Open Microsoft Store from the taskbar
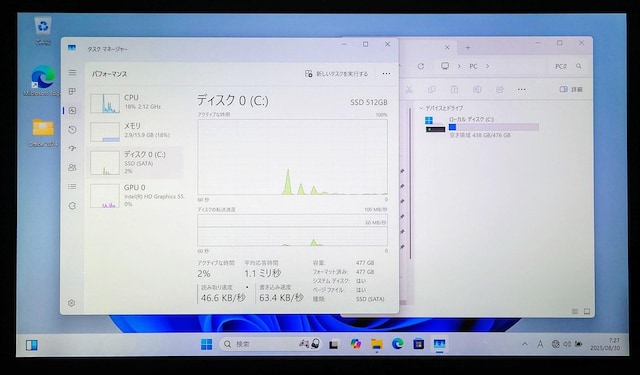The width and height of the screenshot is (640, 375). (x=418, y=344)
